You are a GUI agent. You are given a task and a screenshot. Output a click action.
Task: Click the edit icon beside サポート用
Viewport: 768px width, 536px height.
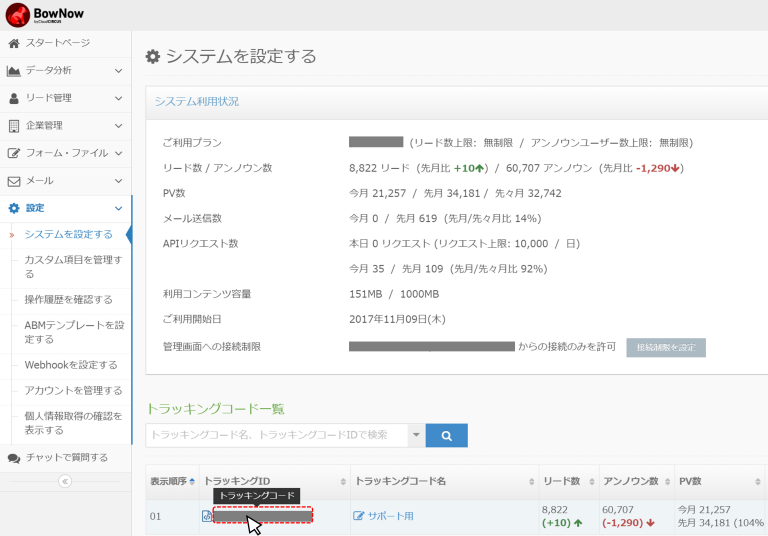click(359, 516)
